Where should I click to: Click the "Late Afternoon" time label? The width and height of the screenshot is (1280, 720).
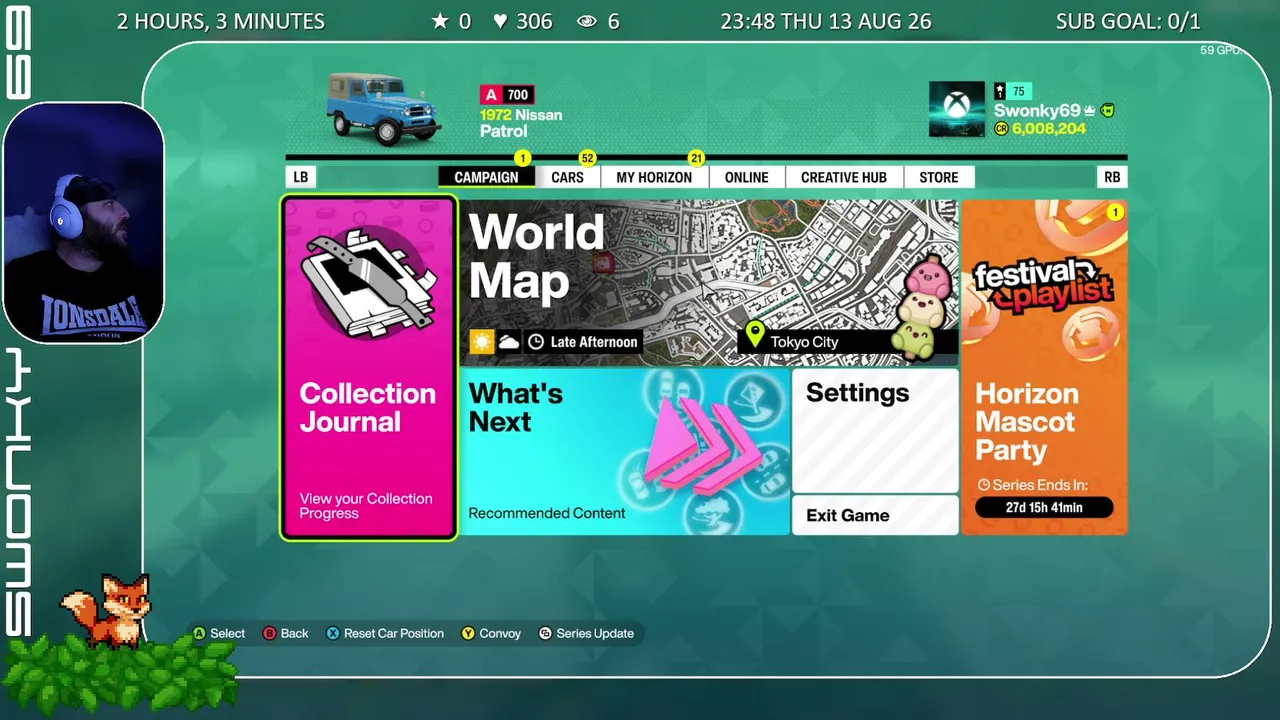click(594, 342)
